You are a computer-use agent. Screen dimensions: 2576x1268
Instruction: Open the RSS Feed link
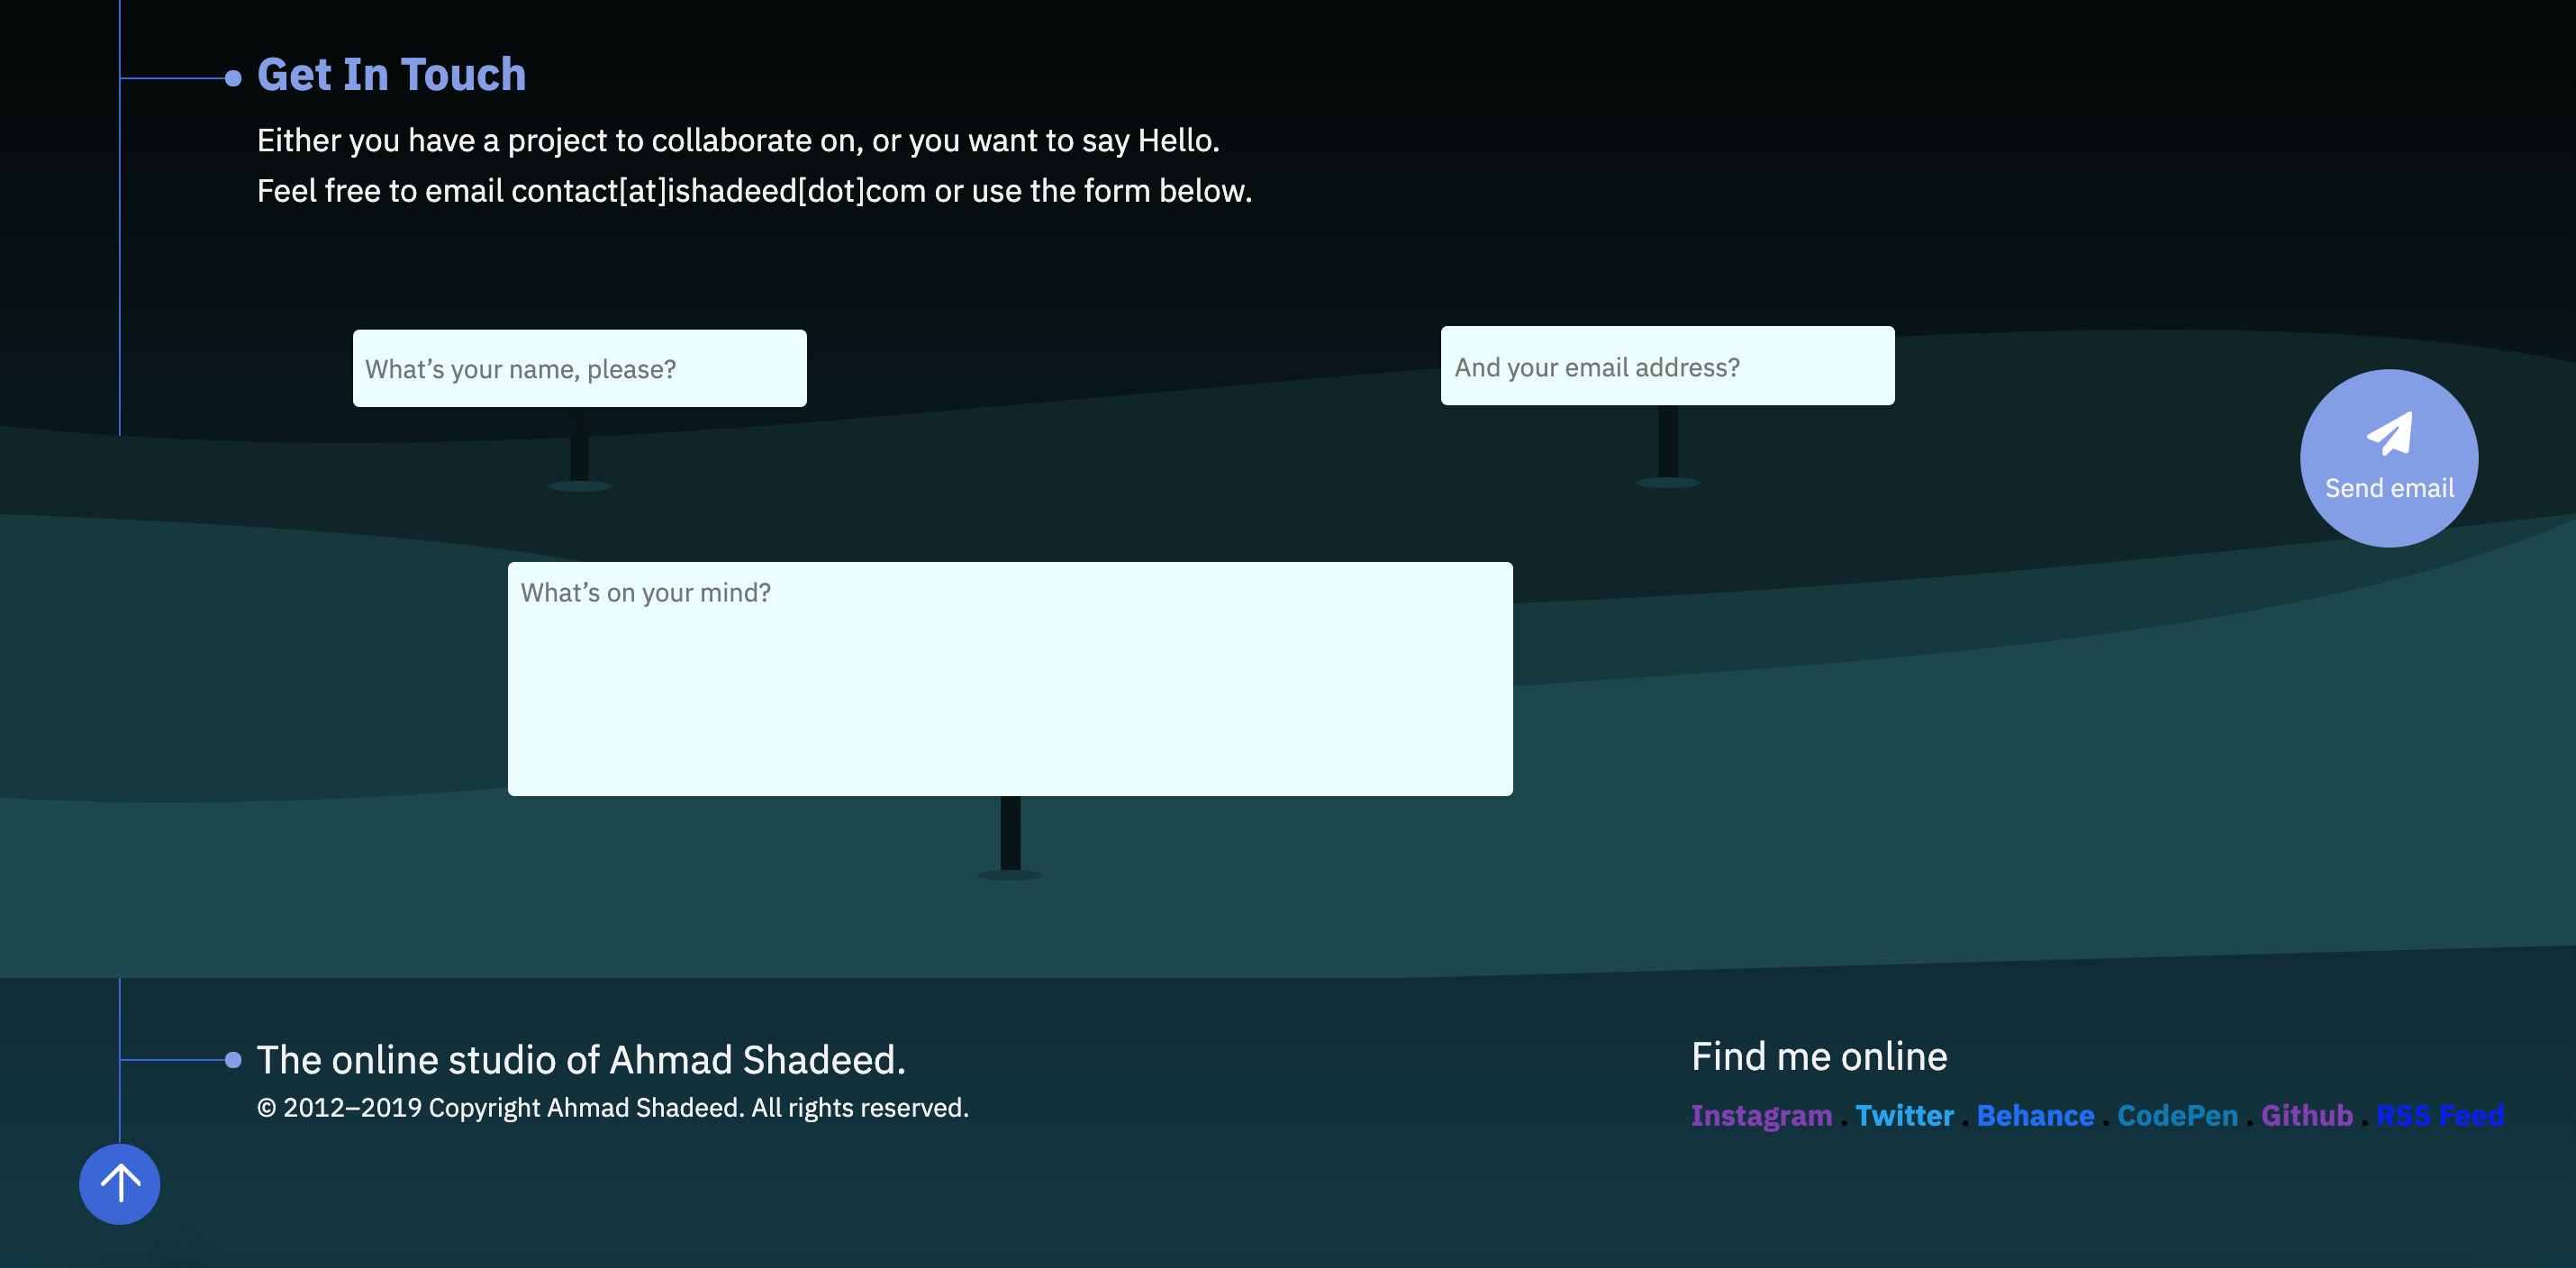click(2439, 1115)
